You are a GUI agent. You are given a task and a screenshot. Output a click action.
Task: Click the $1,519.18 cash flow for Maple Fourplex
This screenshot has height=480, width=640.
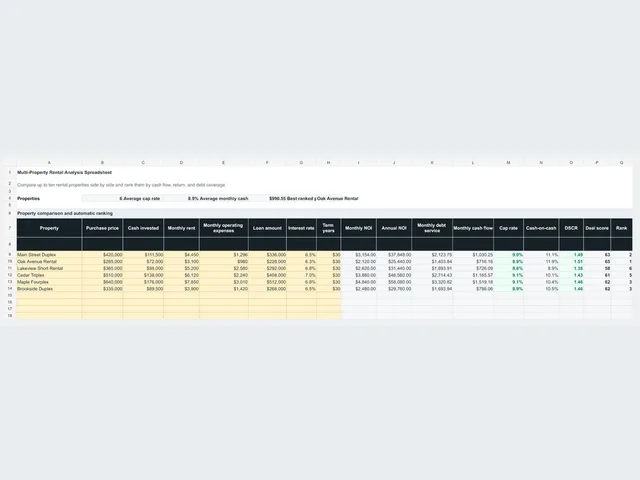pos(473,282)
